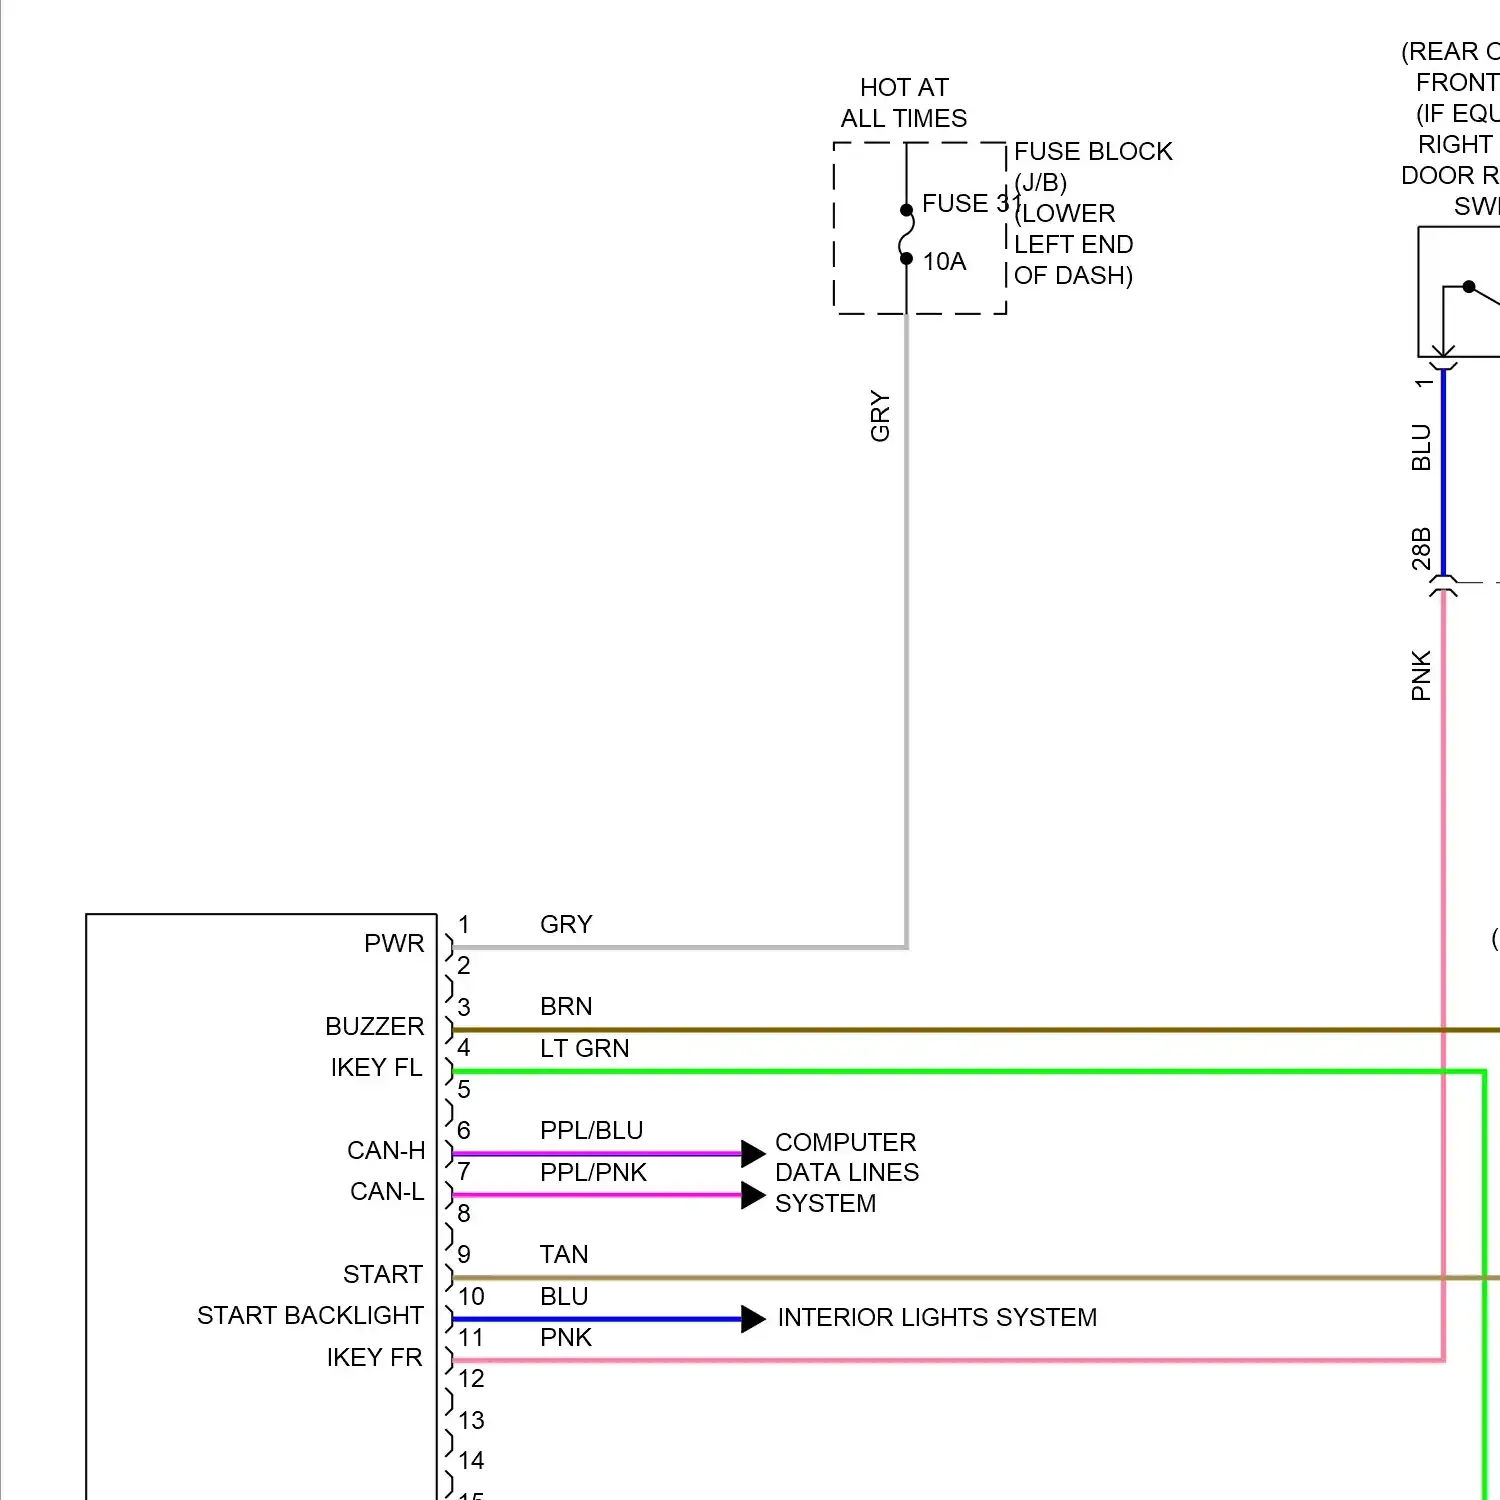The width and height of the screenshot is (1500, 1500).
Task: Click the PNK label at pin 11
Action: click(x=566, y=1337)
